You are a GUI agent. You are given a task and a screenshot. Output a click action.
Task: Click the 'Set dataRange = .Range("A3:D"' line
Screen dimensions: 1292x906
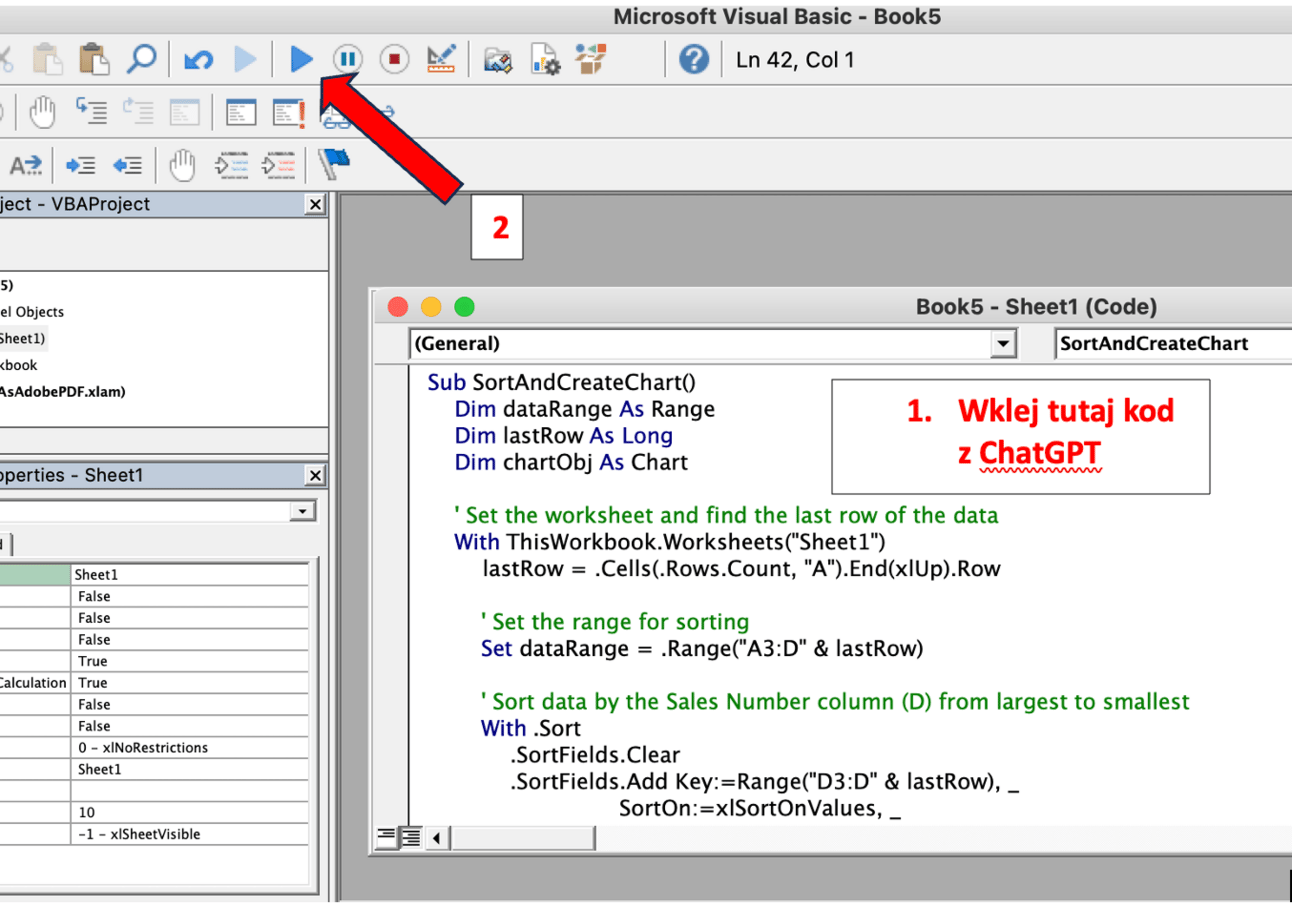pyautogui.click(x=702, y=648)
